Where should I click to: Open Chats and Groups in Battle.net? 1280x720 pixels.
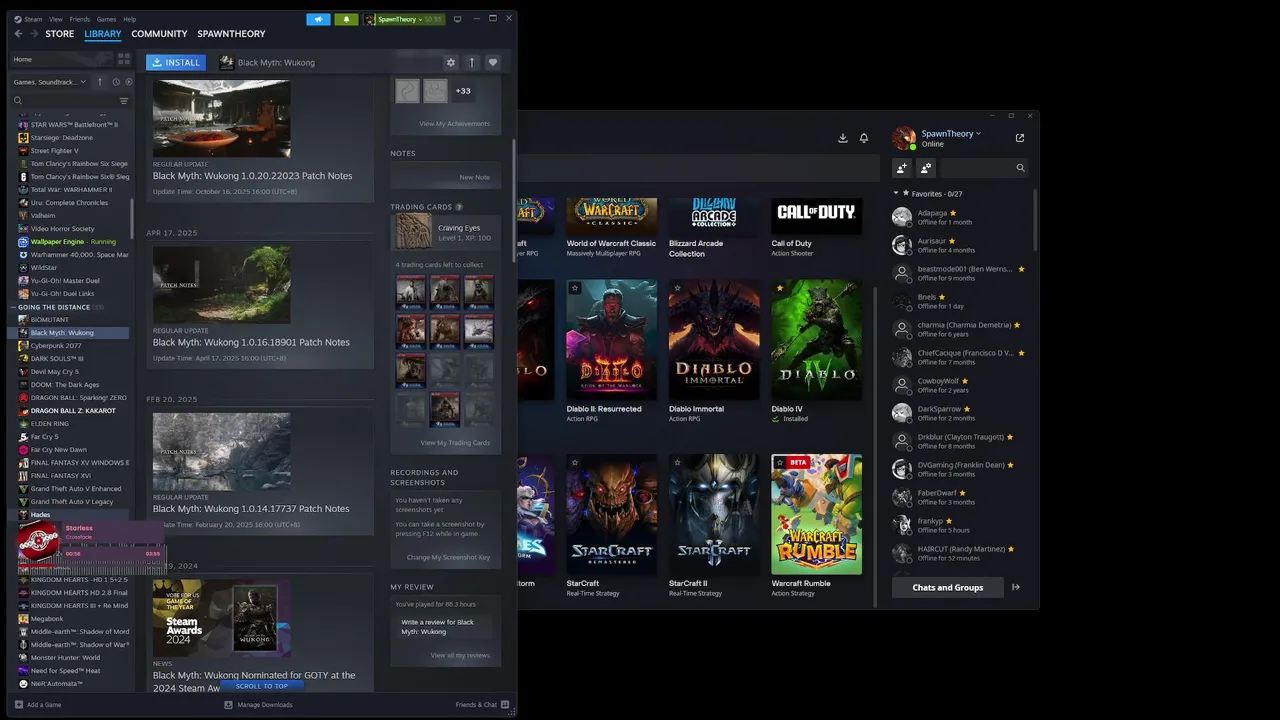pos(947,587)
